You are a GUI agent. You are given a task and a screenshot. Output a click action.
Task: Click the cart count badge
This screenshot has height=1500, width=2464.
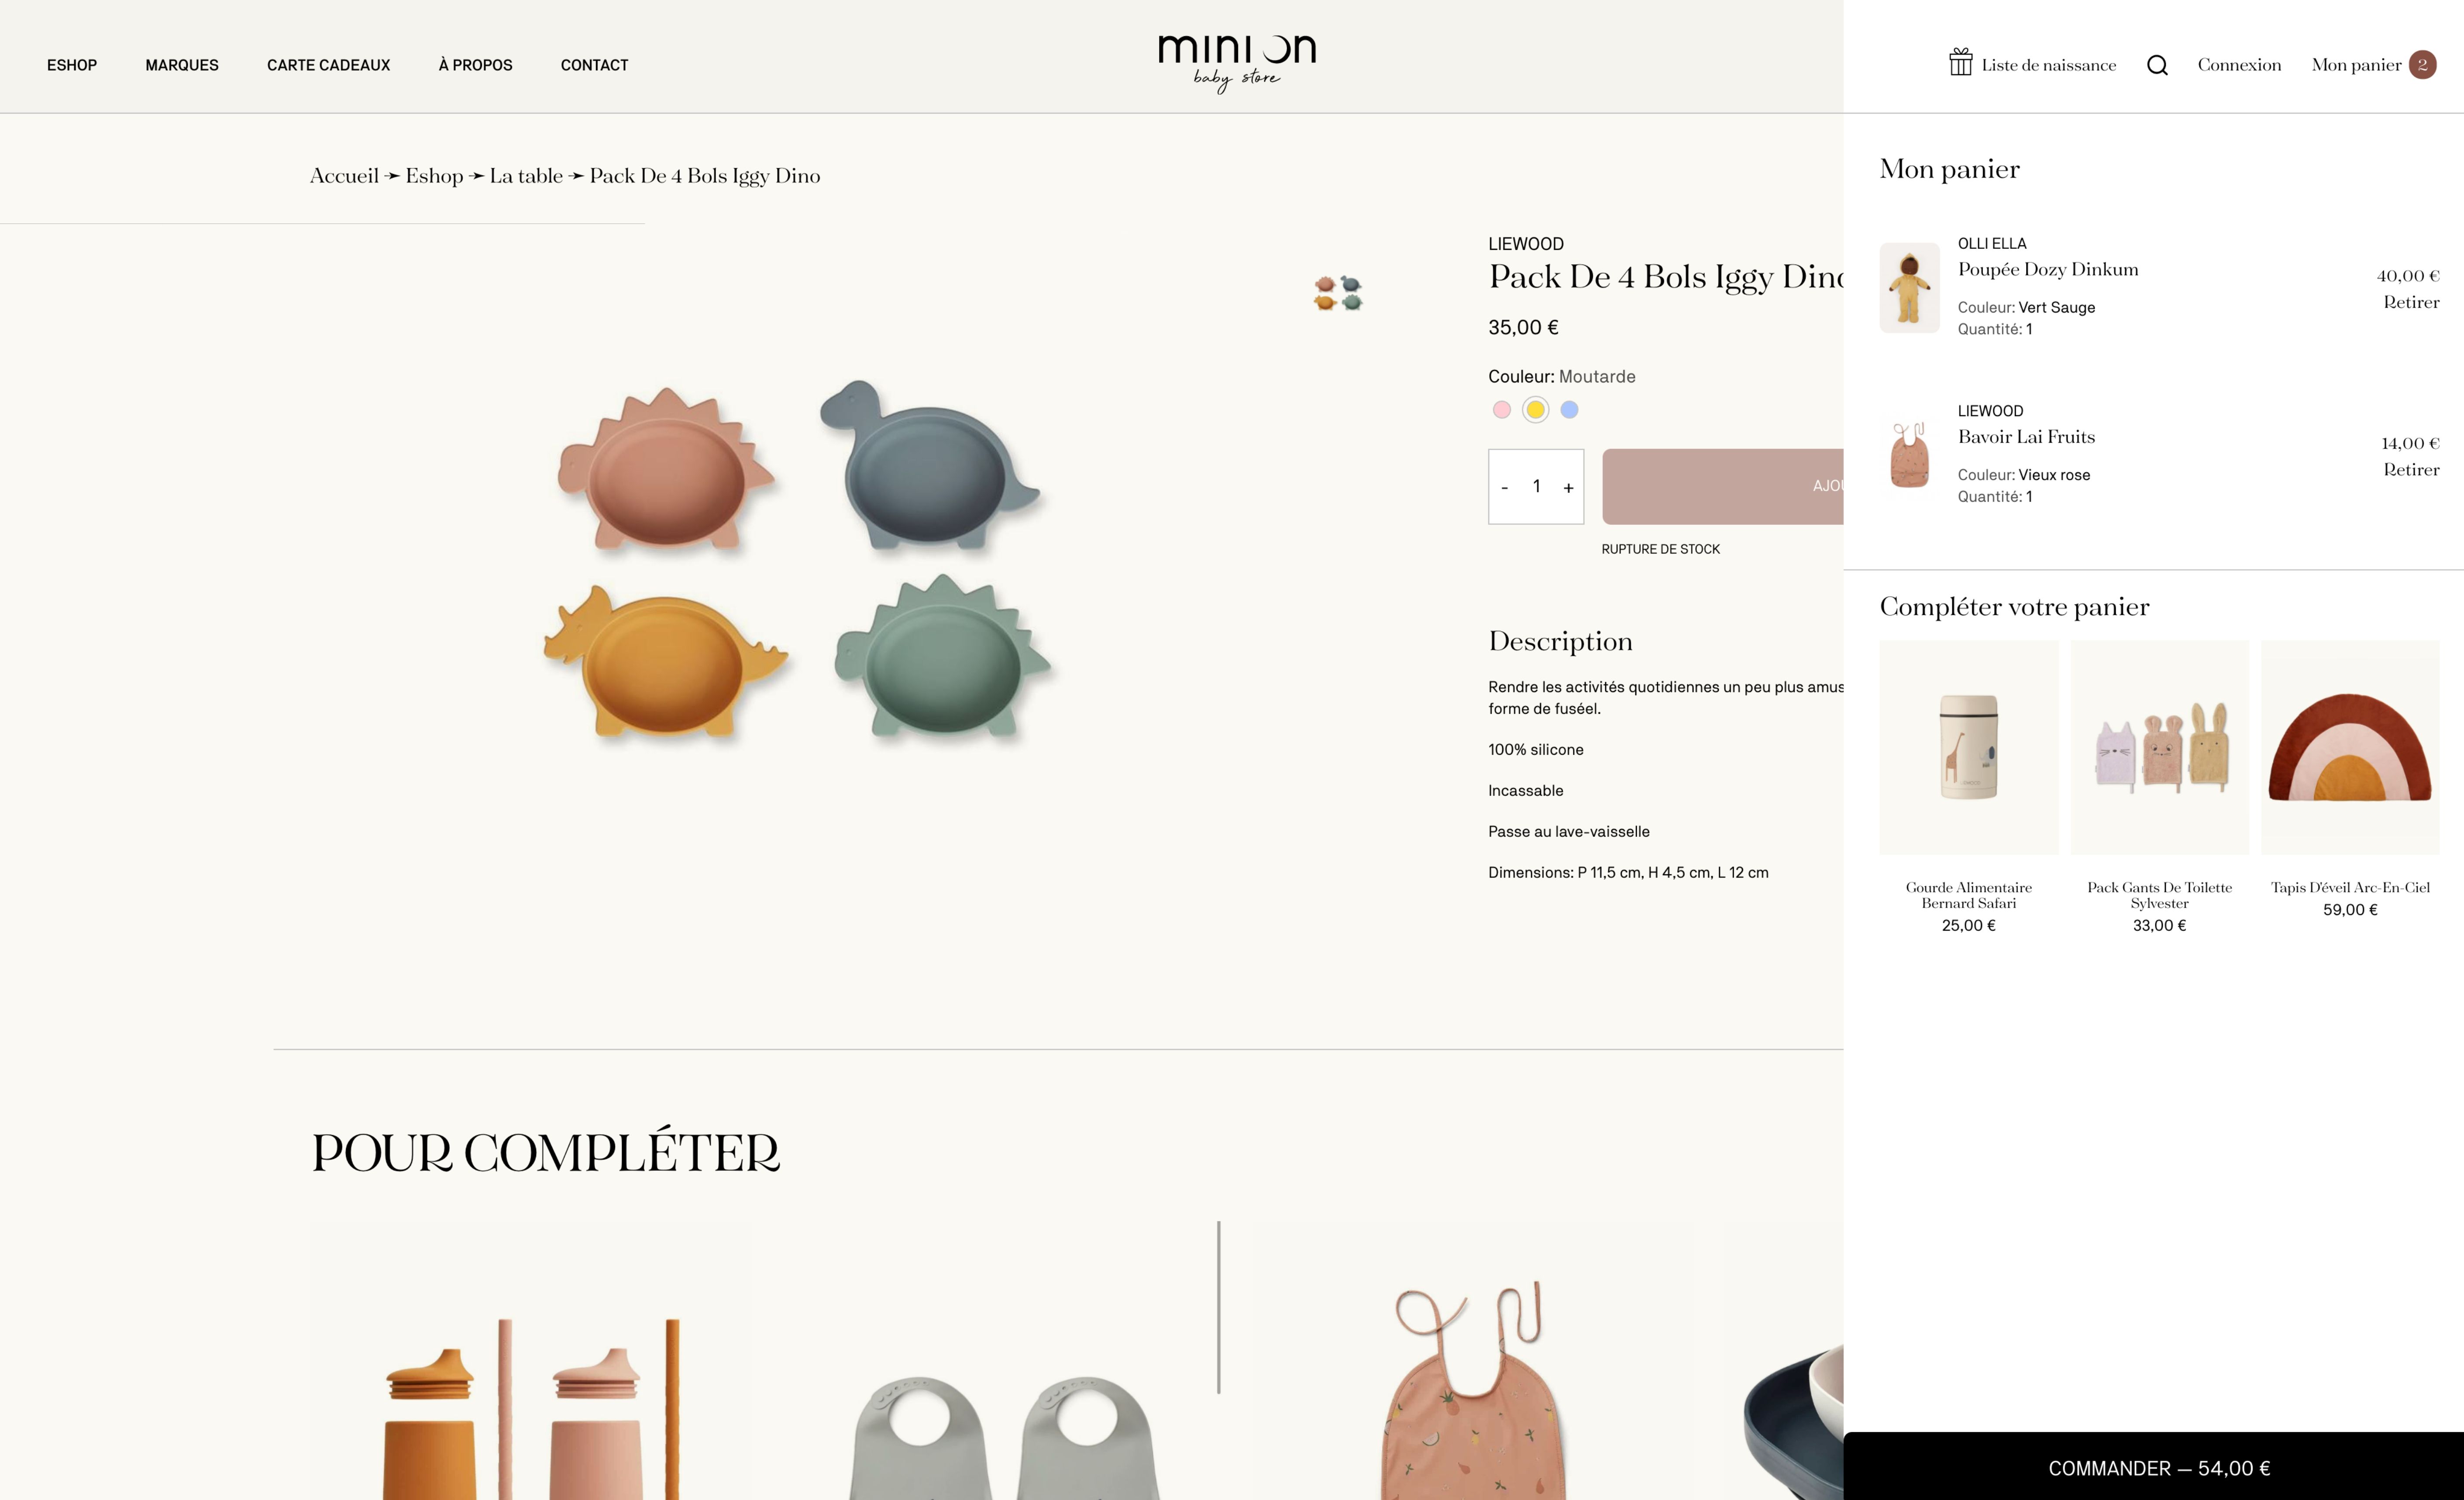pyautogui.click(x=2422, y=65)
